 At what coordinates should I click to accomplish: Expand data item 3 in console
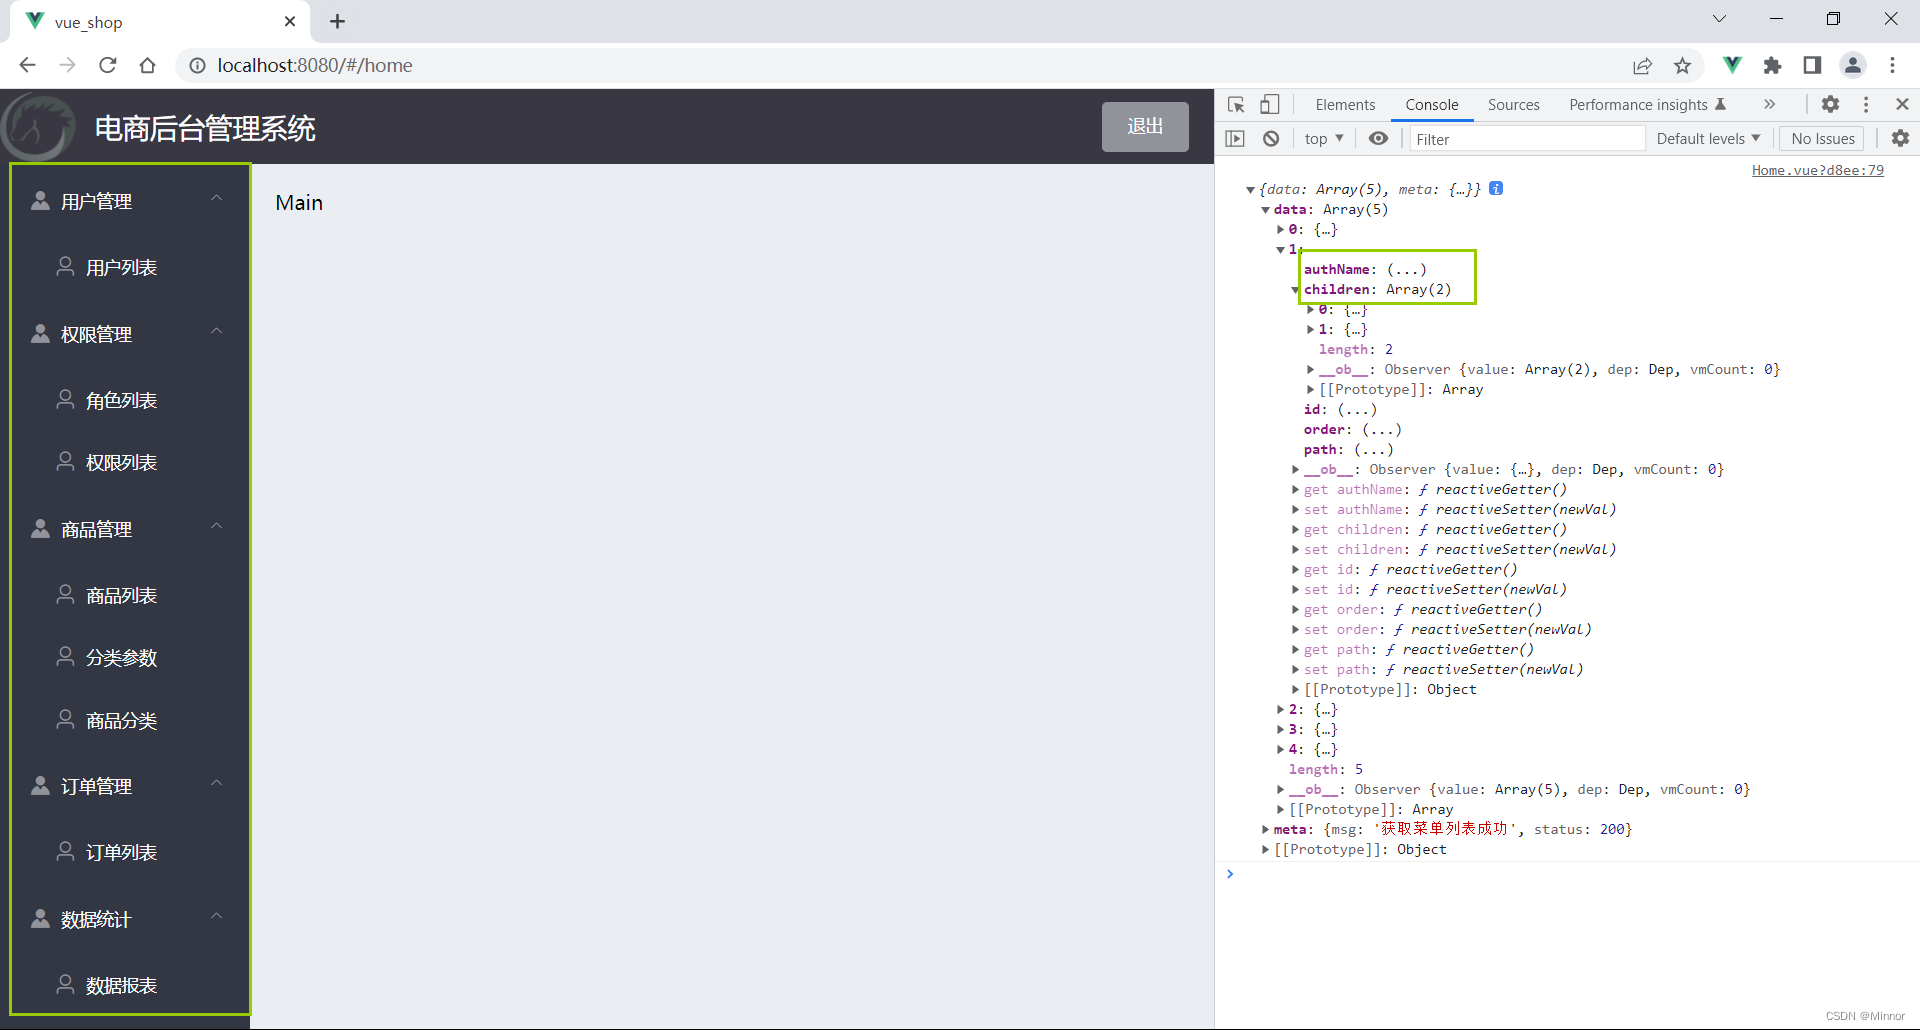tap(1280, 730)
